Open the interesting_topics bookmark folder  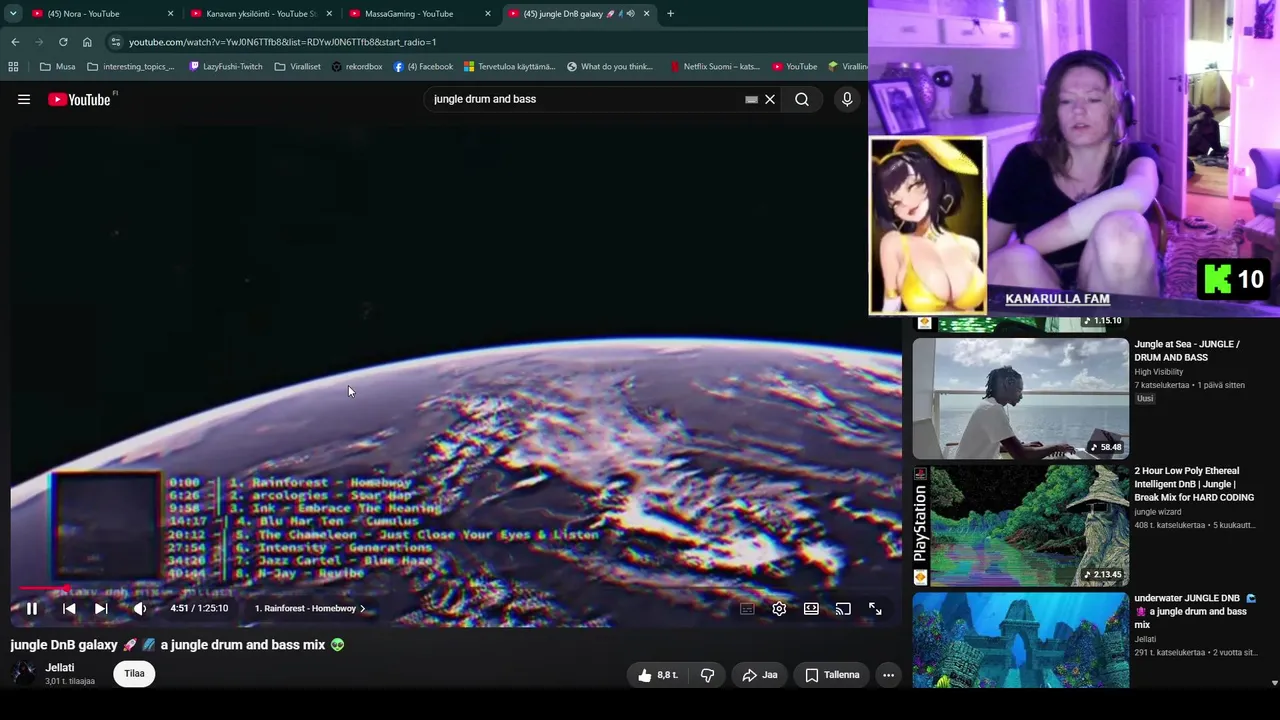(x=131, y=67)
